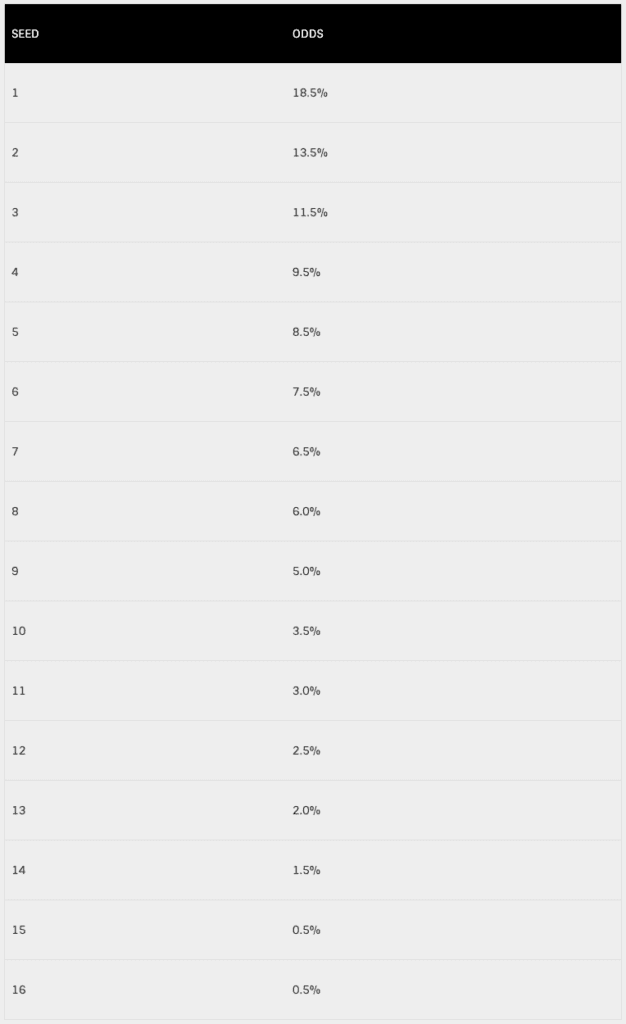This screenshot has width=626, height=1024.
Task: Select the 8.5% odds value
Action: 306,332
